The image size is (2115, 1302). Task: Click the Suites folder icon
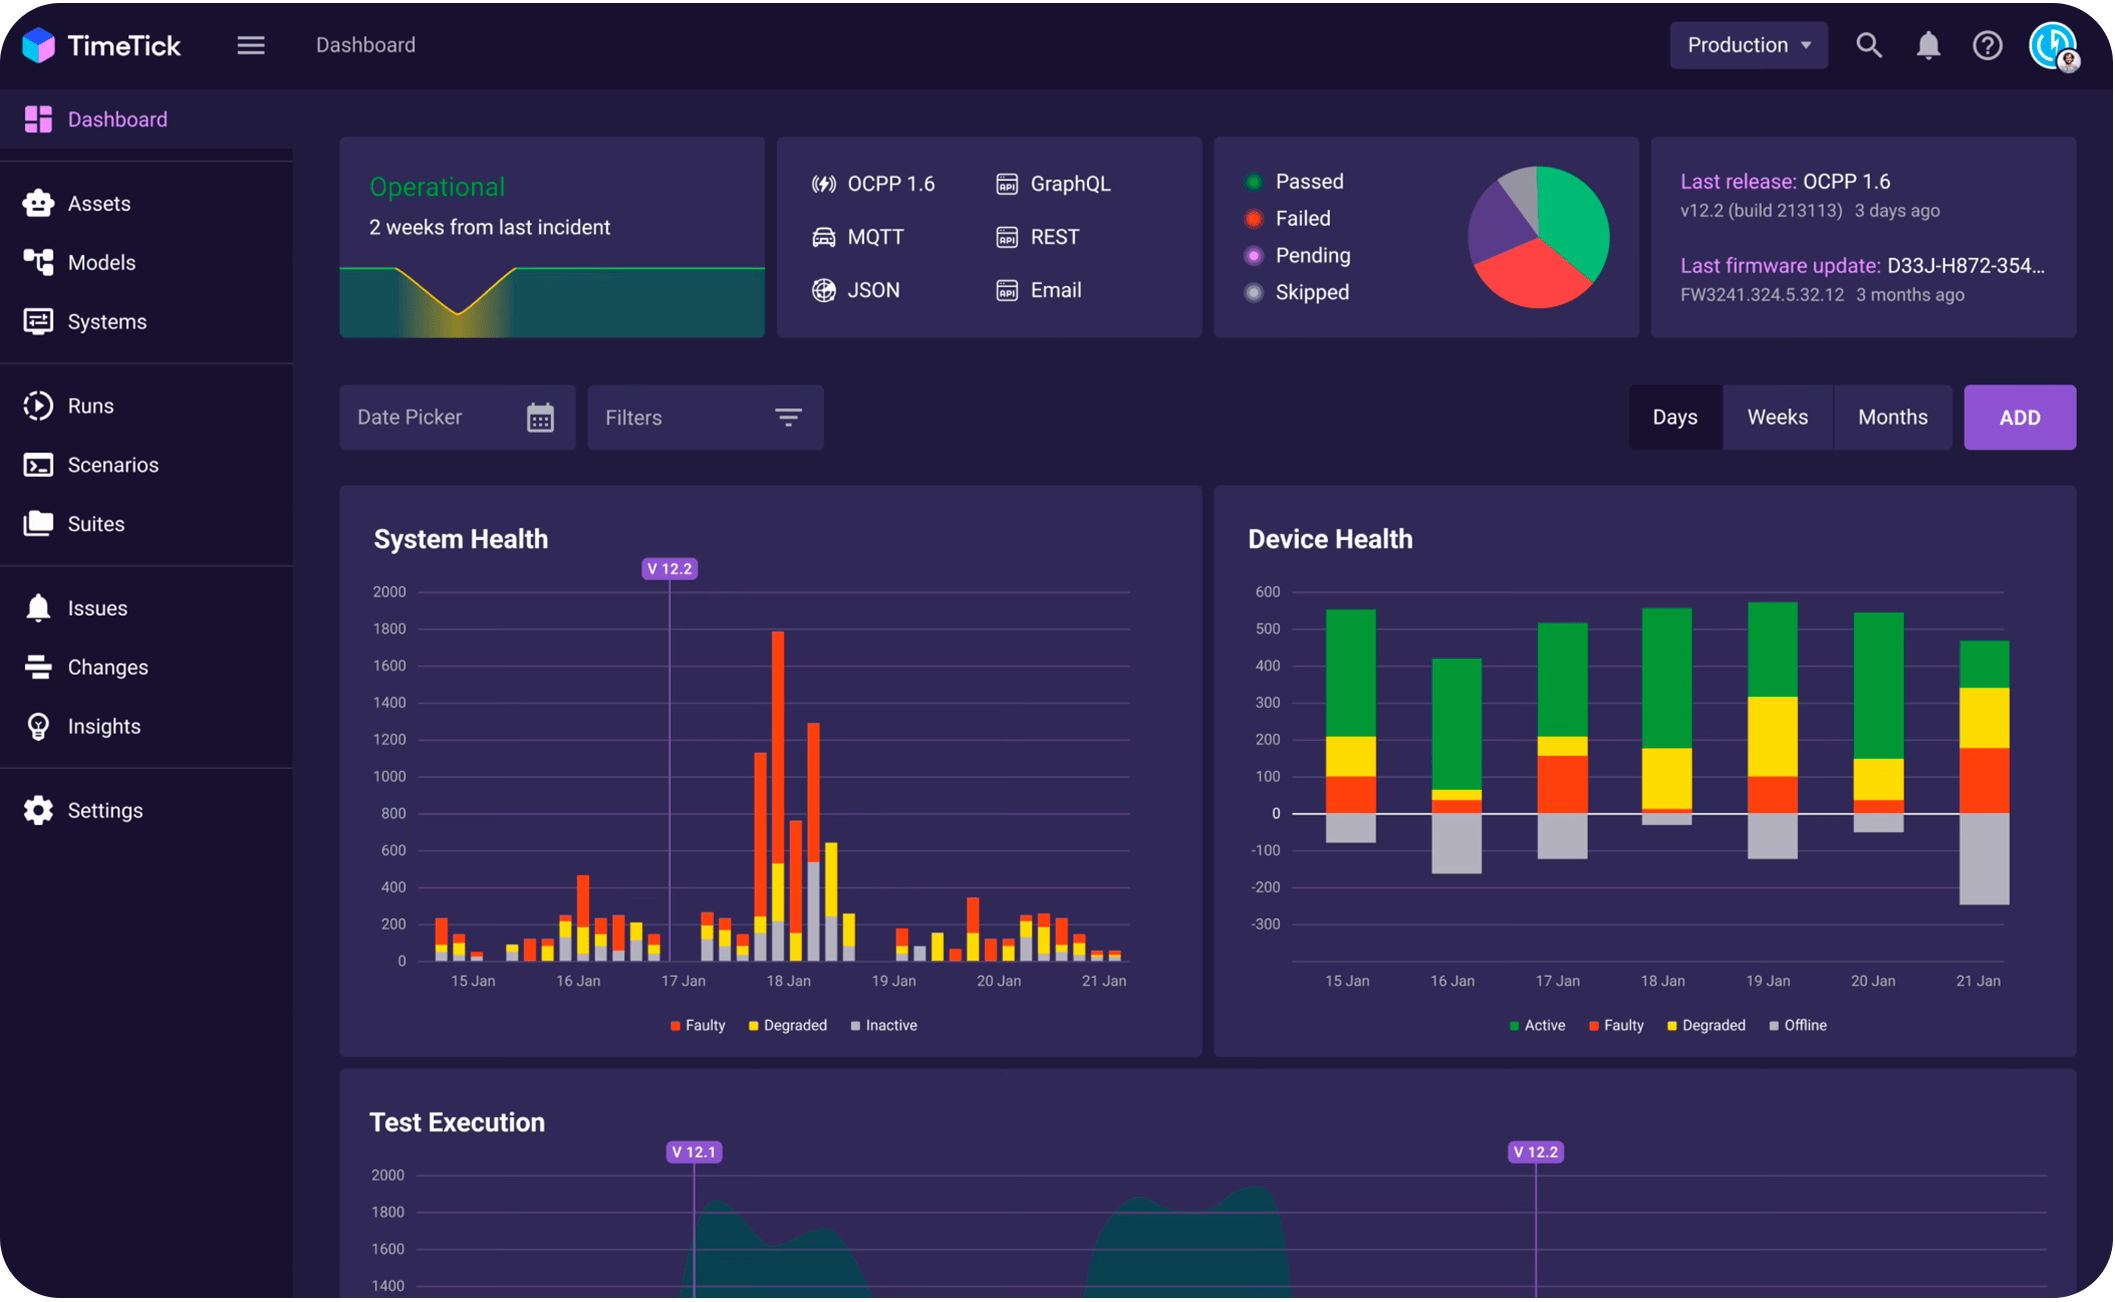coord(38,523)
